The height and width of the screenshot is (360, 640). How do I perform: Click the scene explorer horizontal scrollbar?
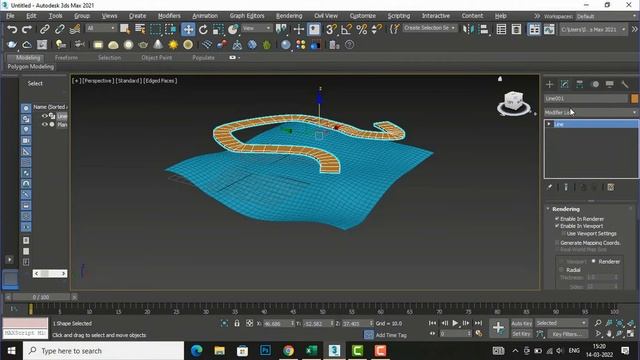point(50,273)
